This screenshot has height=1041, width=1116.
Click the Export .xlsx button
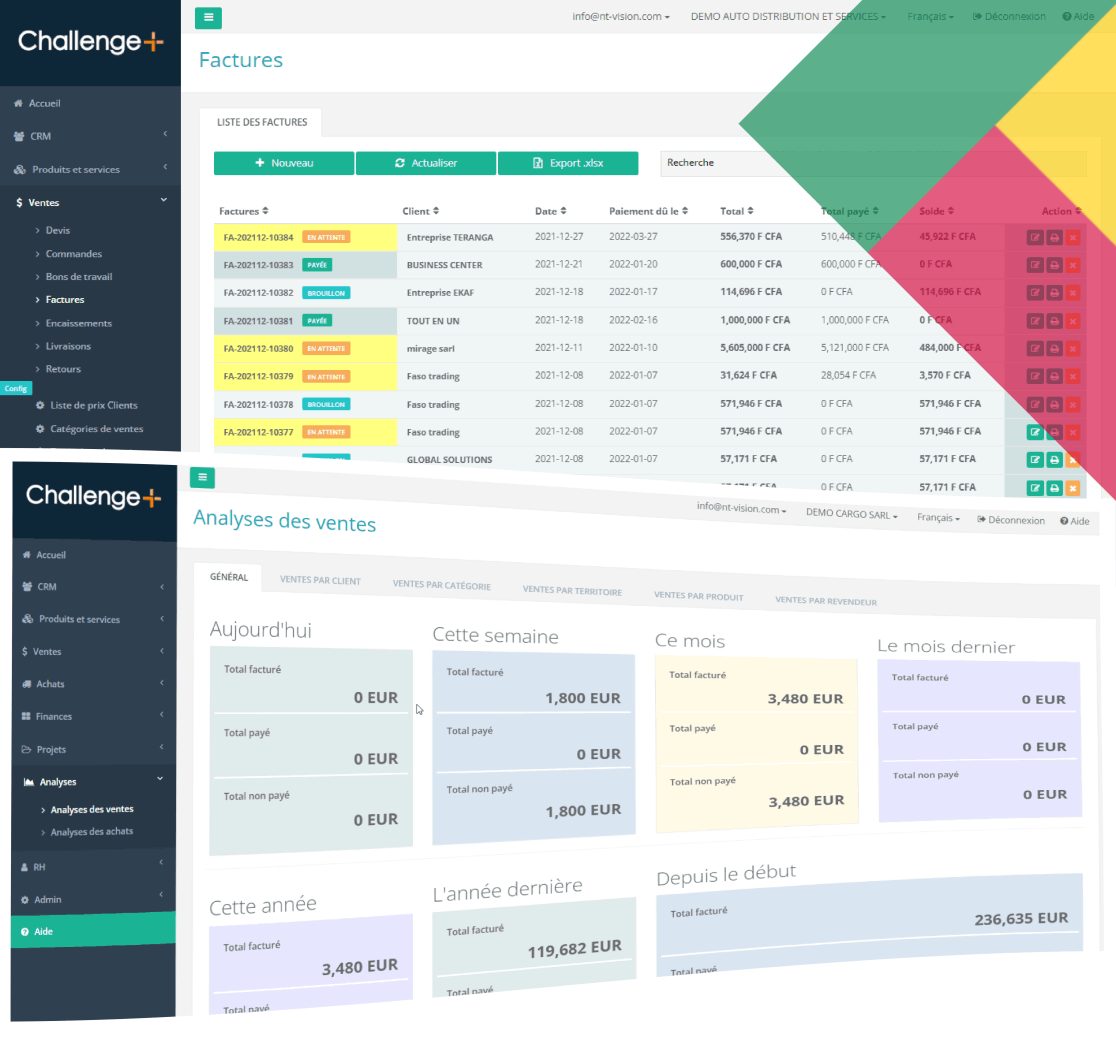568,163
